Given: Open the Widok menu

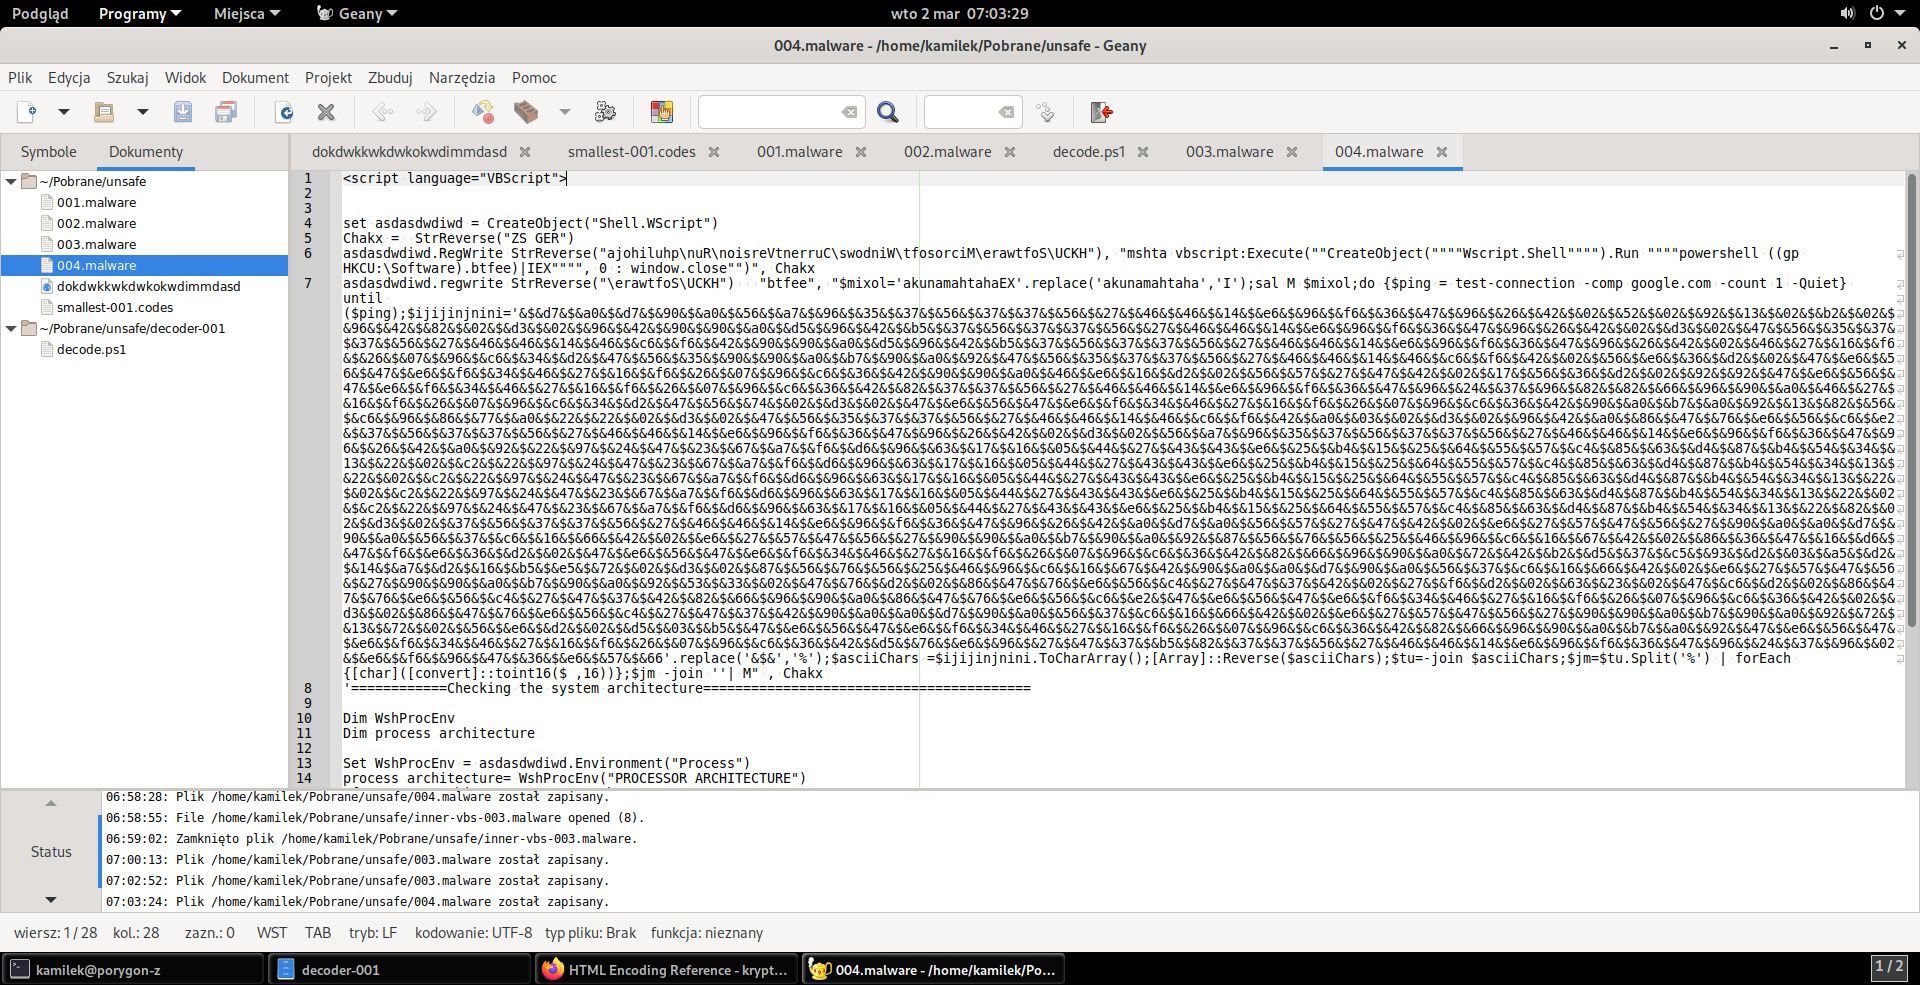Looking at the screenshot, I should 185,78.
